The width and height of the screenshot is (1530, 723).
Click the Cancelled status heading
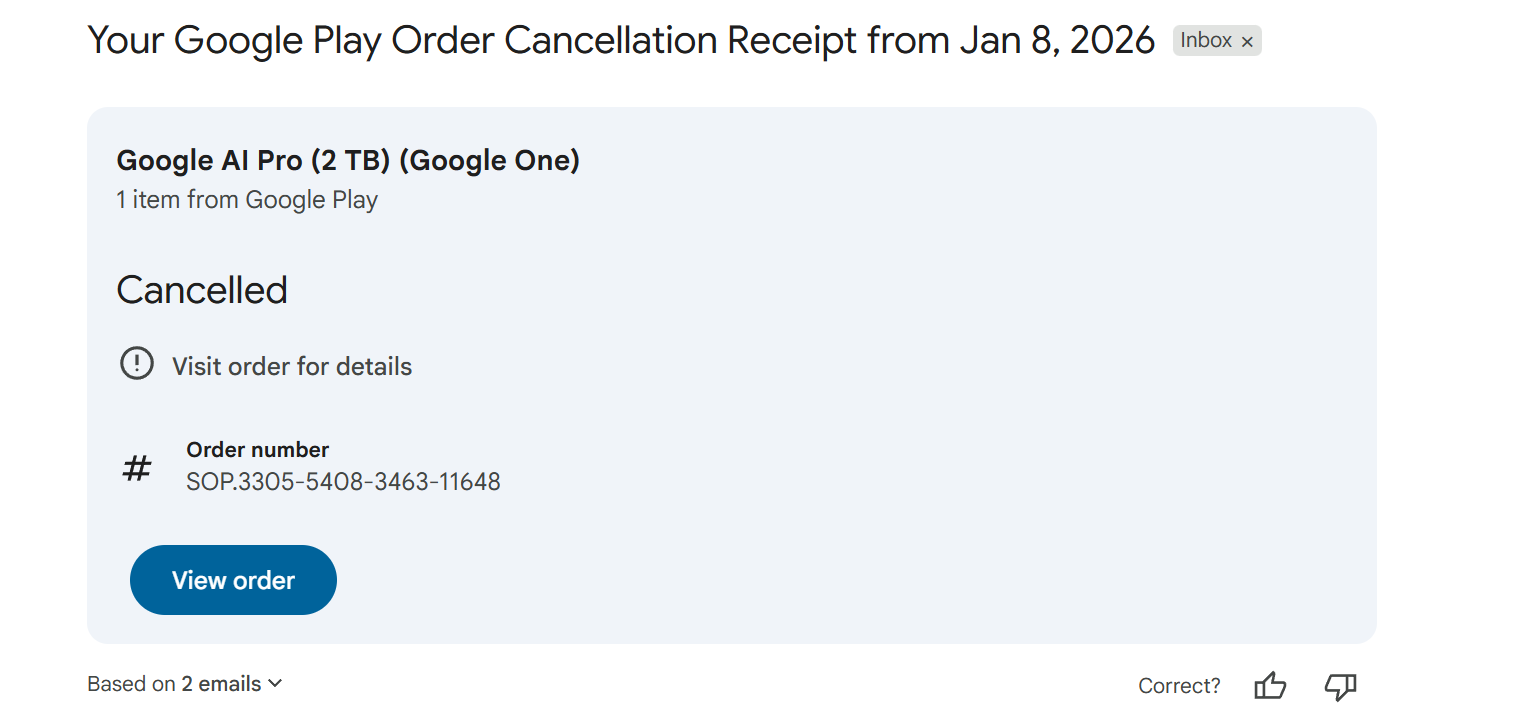(x=202, y=290)
